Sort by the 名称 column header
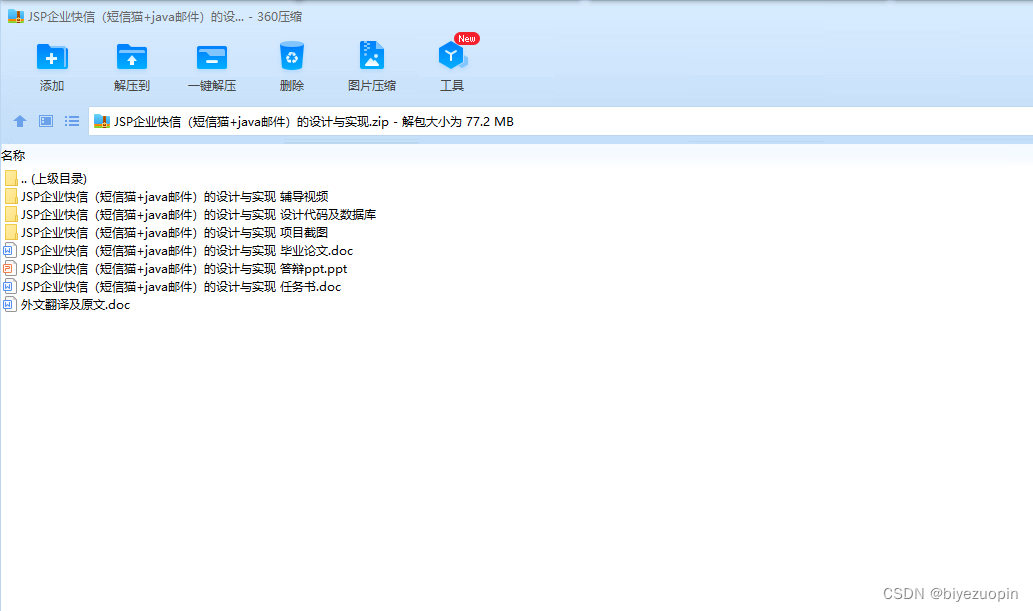The height and width of the screenshot is (611, 1033). click(13, 156)
